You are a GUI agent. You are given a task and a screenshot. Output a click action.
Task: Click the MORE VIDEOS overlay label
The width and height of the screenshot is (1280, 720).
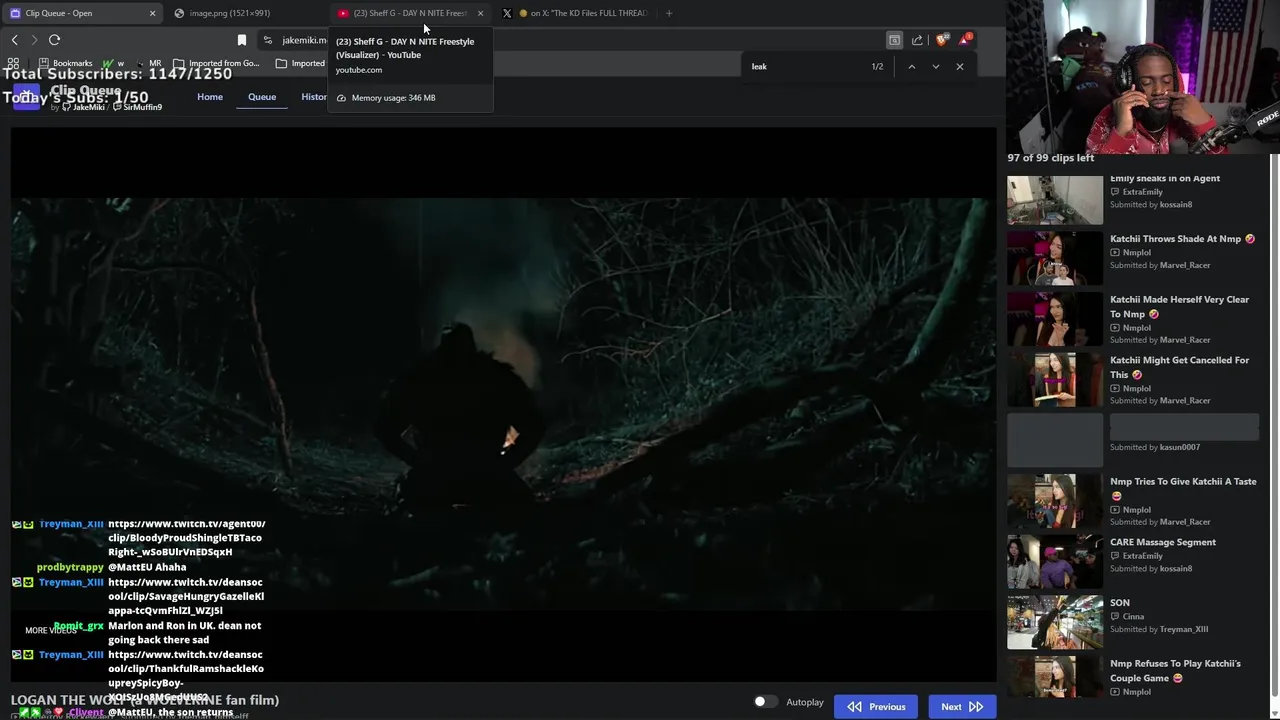click(51, 631)
